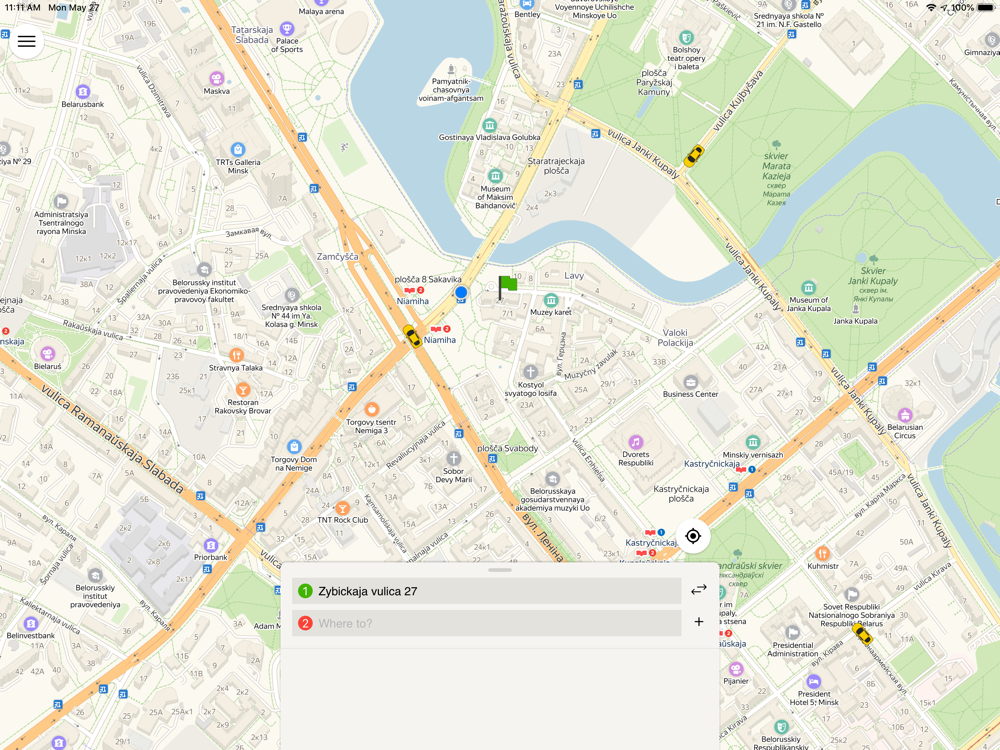Viewport: 1000px width, 750px height.
Task: Tap the Palace of Sports icon
Action: tap(287, 29)
